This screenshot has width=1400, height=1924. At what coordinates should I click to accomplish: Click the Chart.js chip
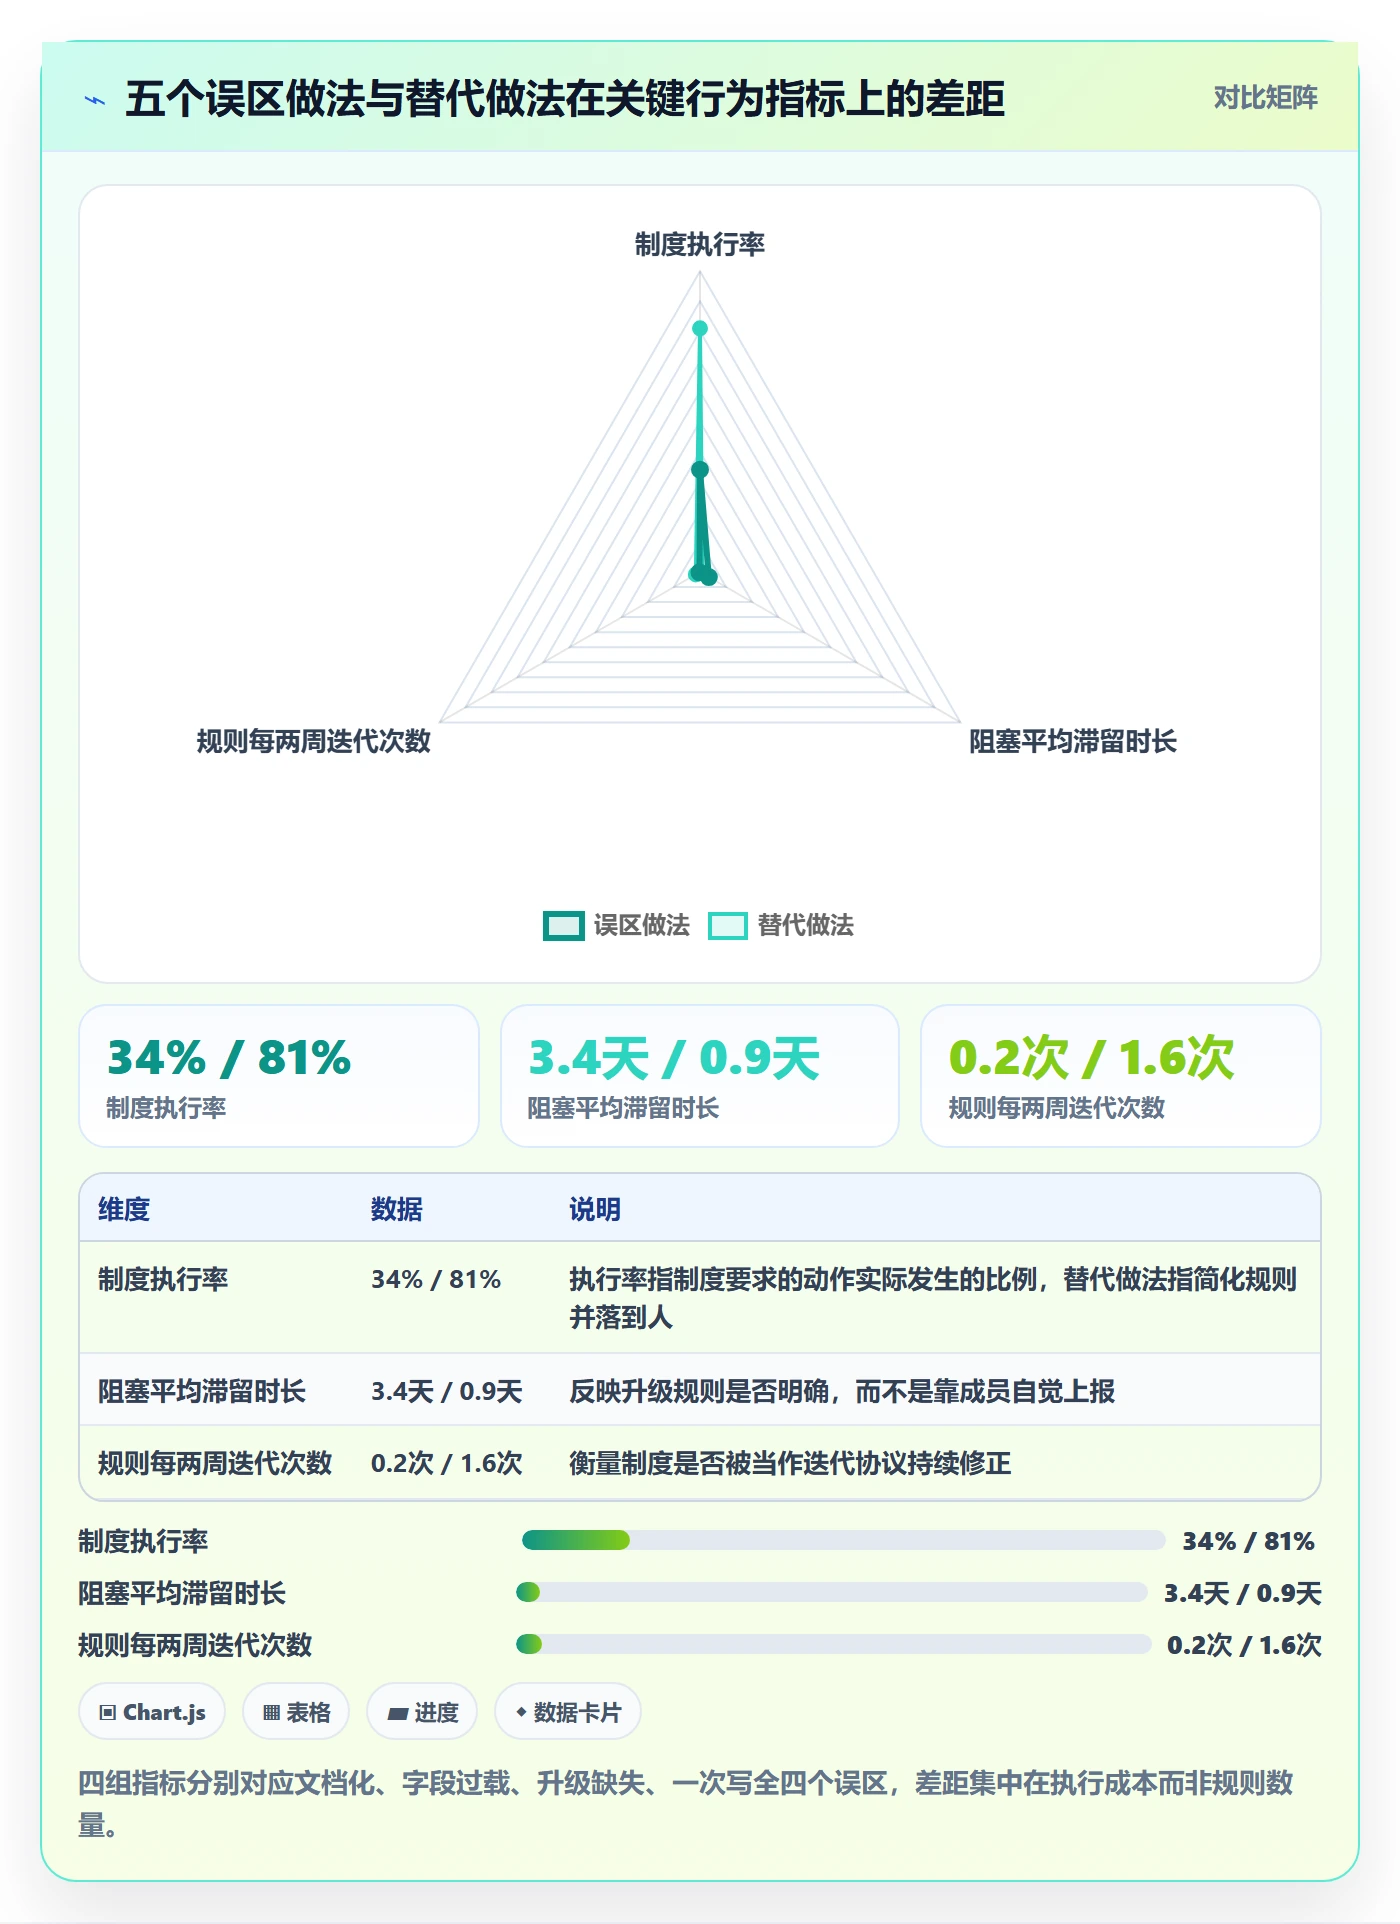click(152, 1712)
